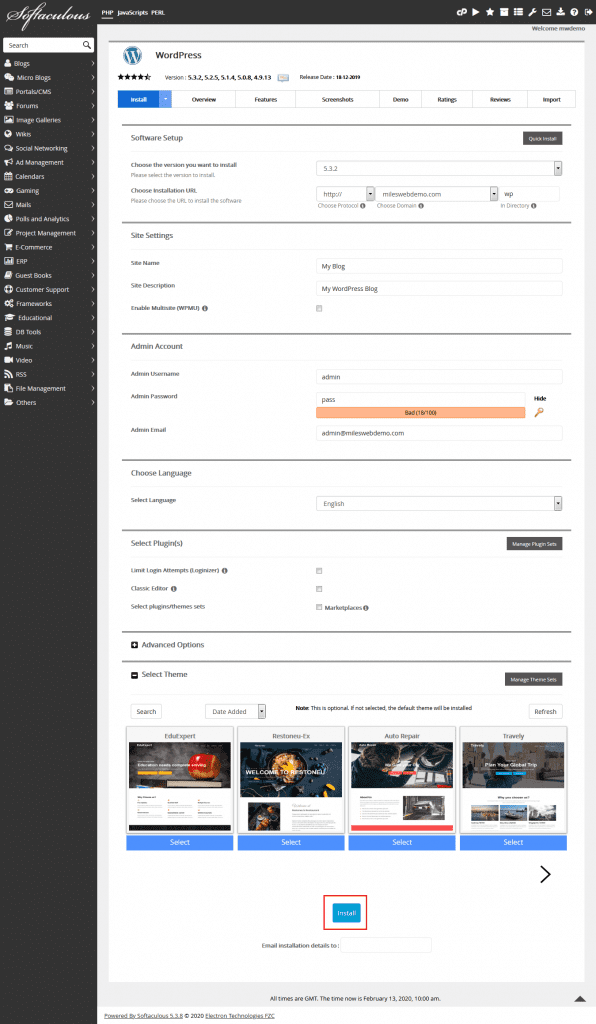Open the Select Language dropdown
Image resolution: width=596 pixels, height=1024 pixels.
point(439,504)
